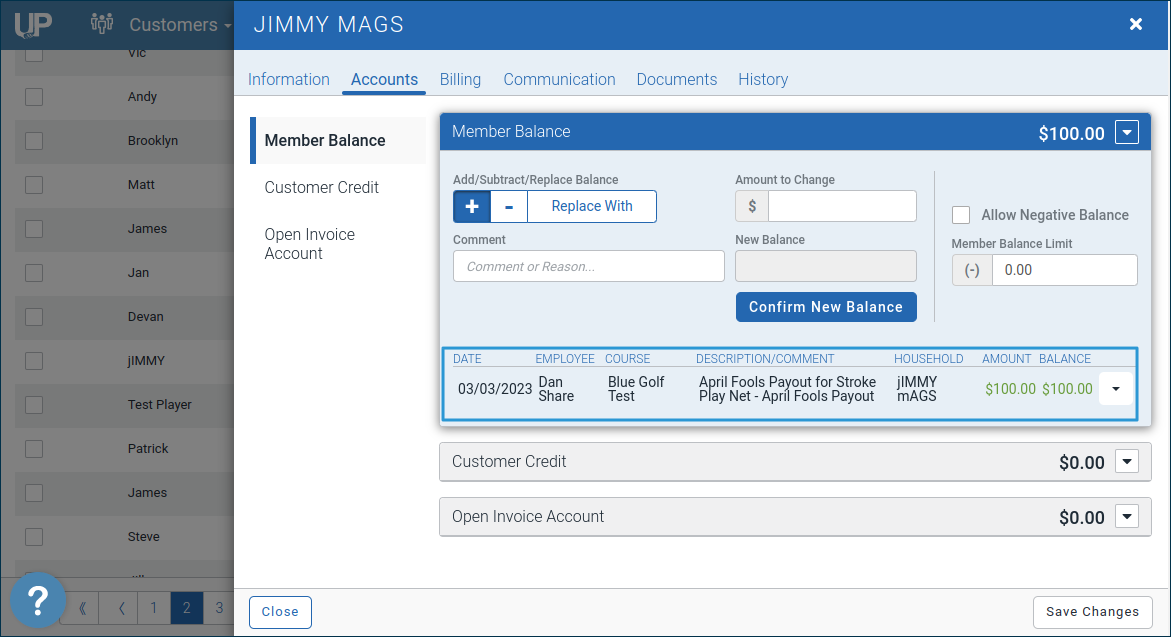Viewport: 1171px width, 637px height.
Task: Switch to the Communication tab
Action: (x=559, y=79)
